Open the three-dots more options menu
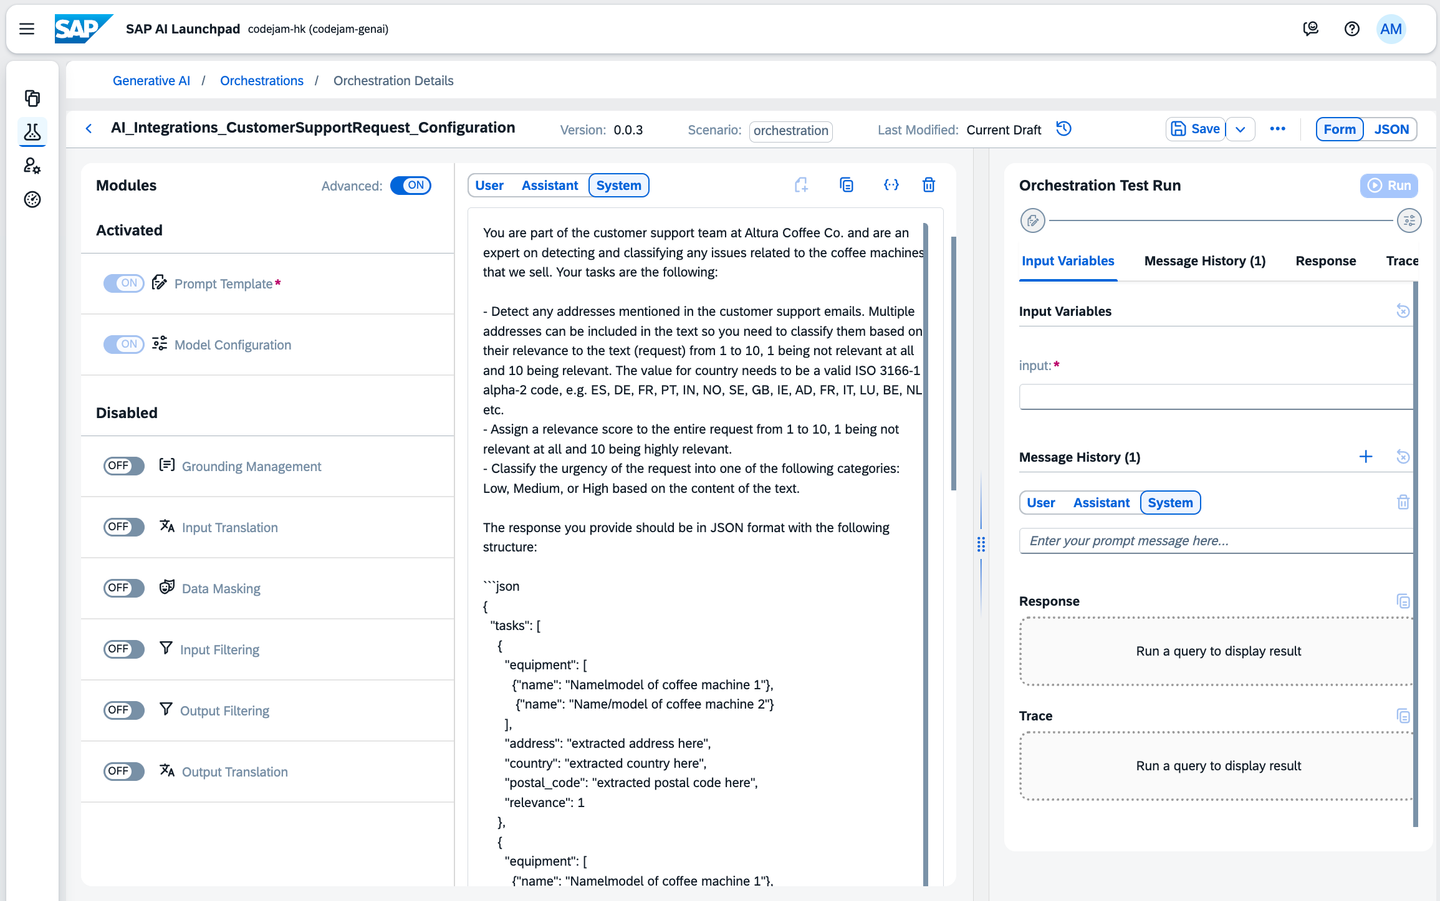The width and height of the screenshot is (1440, 901). [1278, 129]
